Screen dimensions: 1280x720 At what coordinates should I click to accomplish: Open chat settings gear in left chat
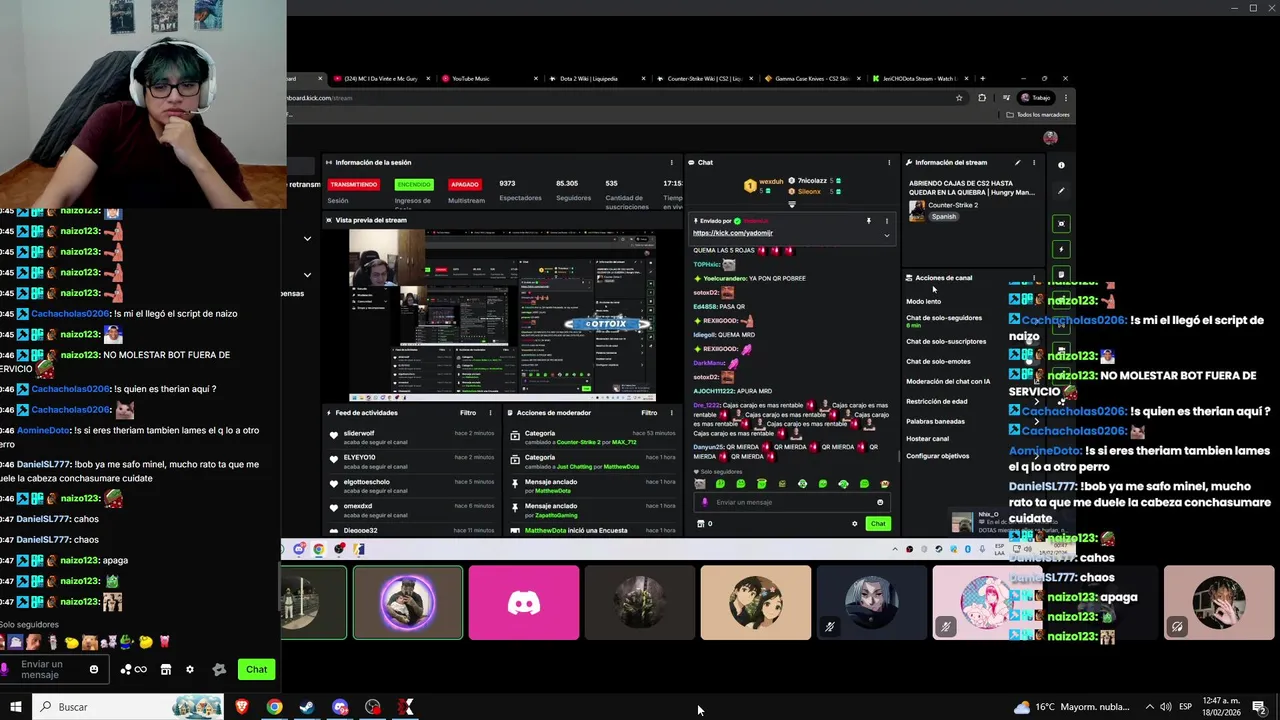(190, 669)
